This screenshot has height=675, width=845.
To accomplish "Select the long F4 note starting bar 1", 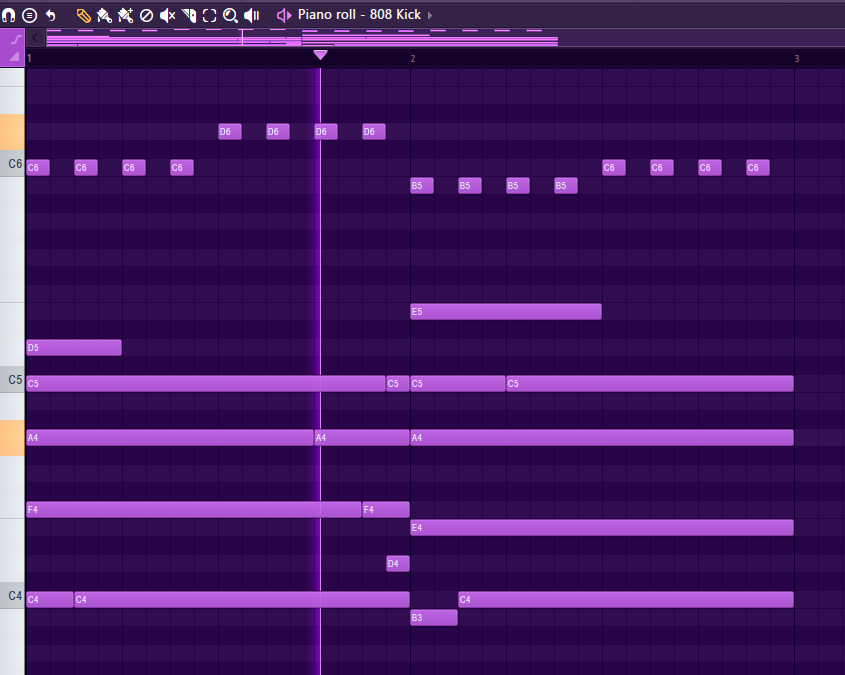I will click(x=193, y=509).
